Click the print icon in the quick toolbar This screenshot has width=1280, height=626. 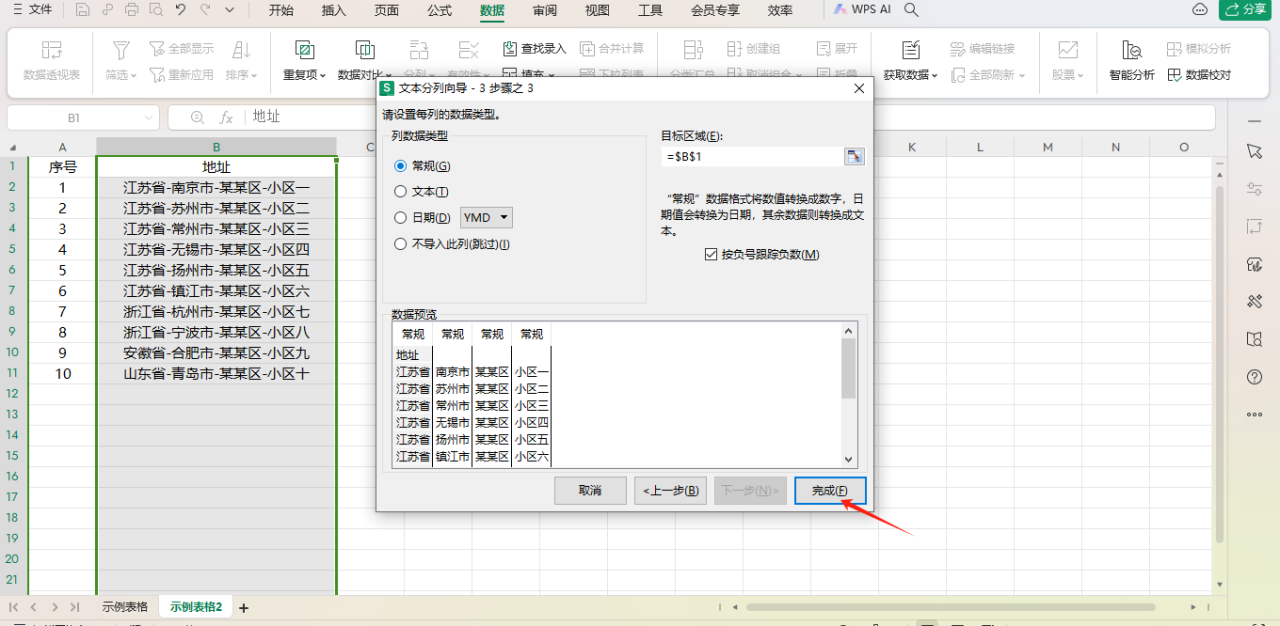131,10
